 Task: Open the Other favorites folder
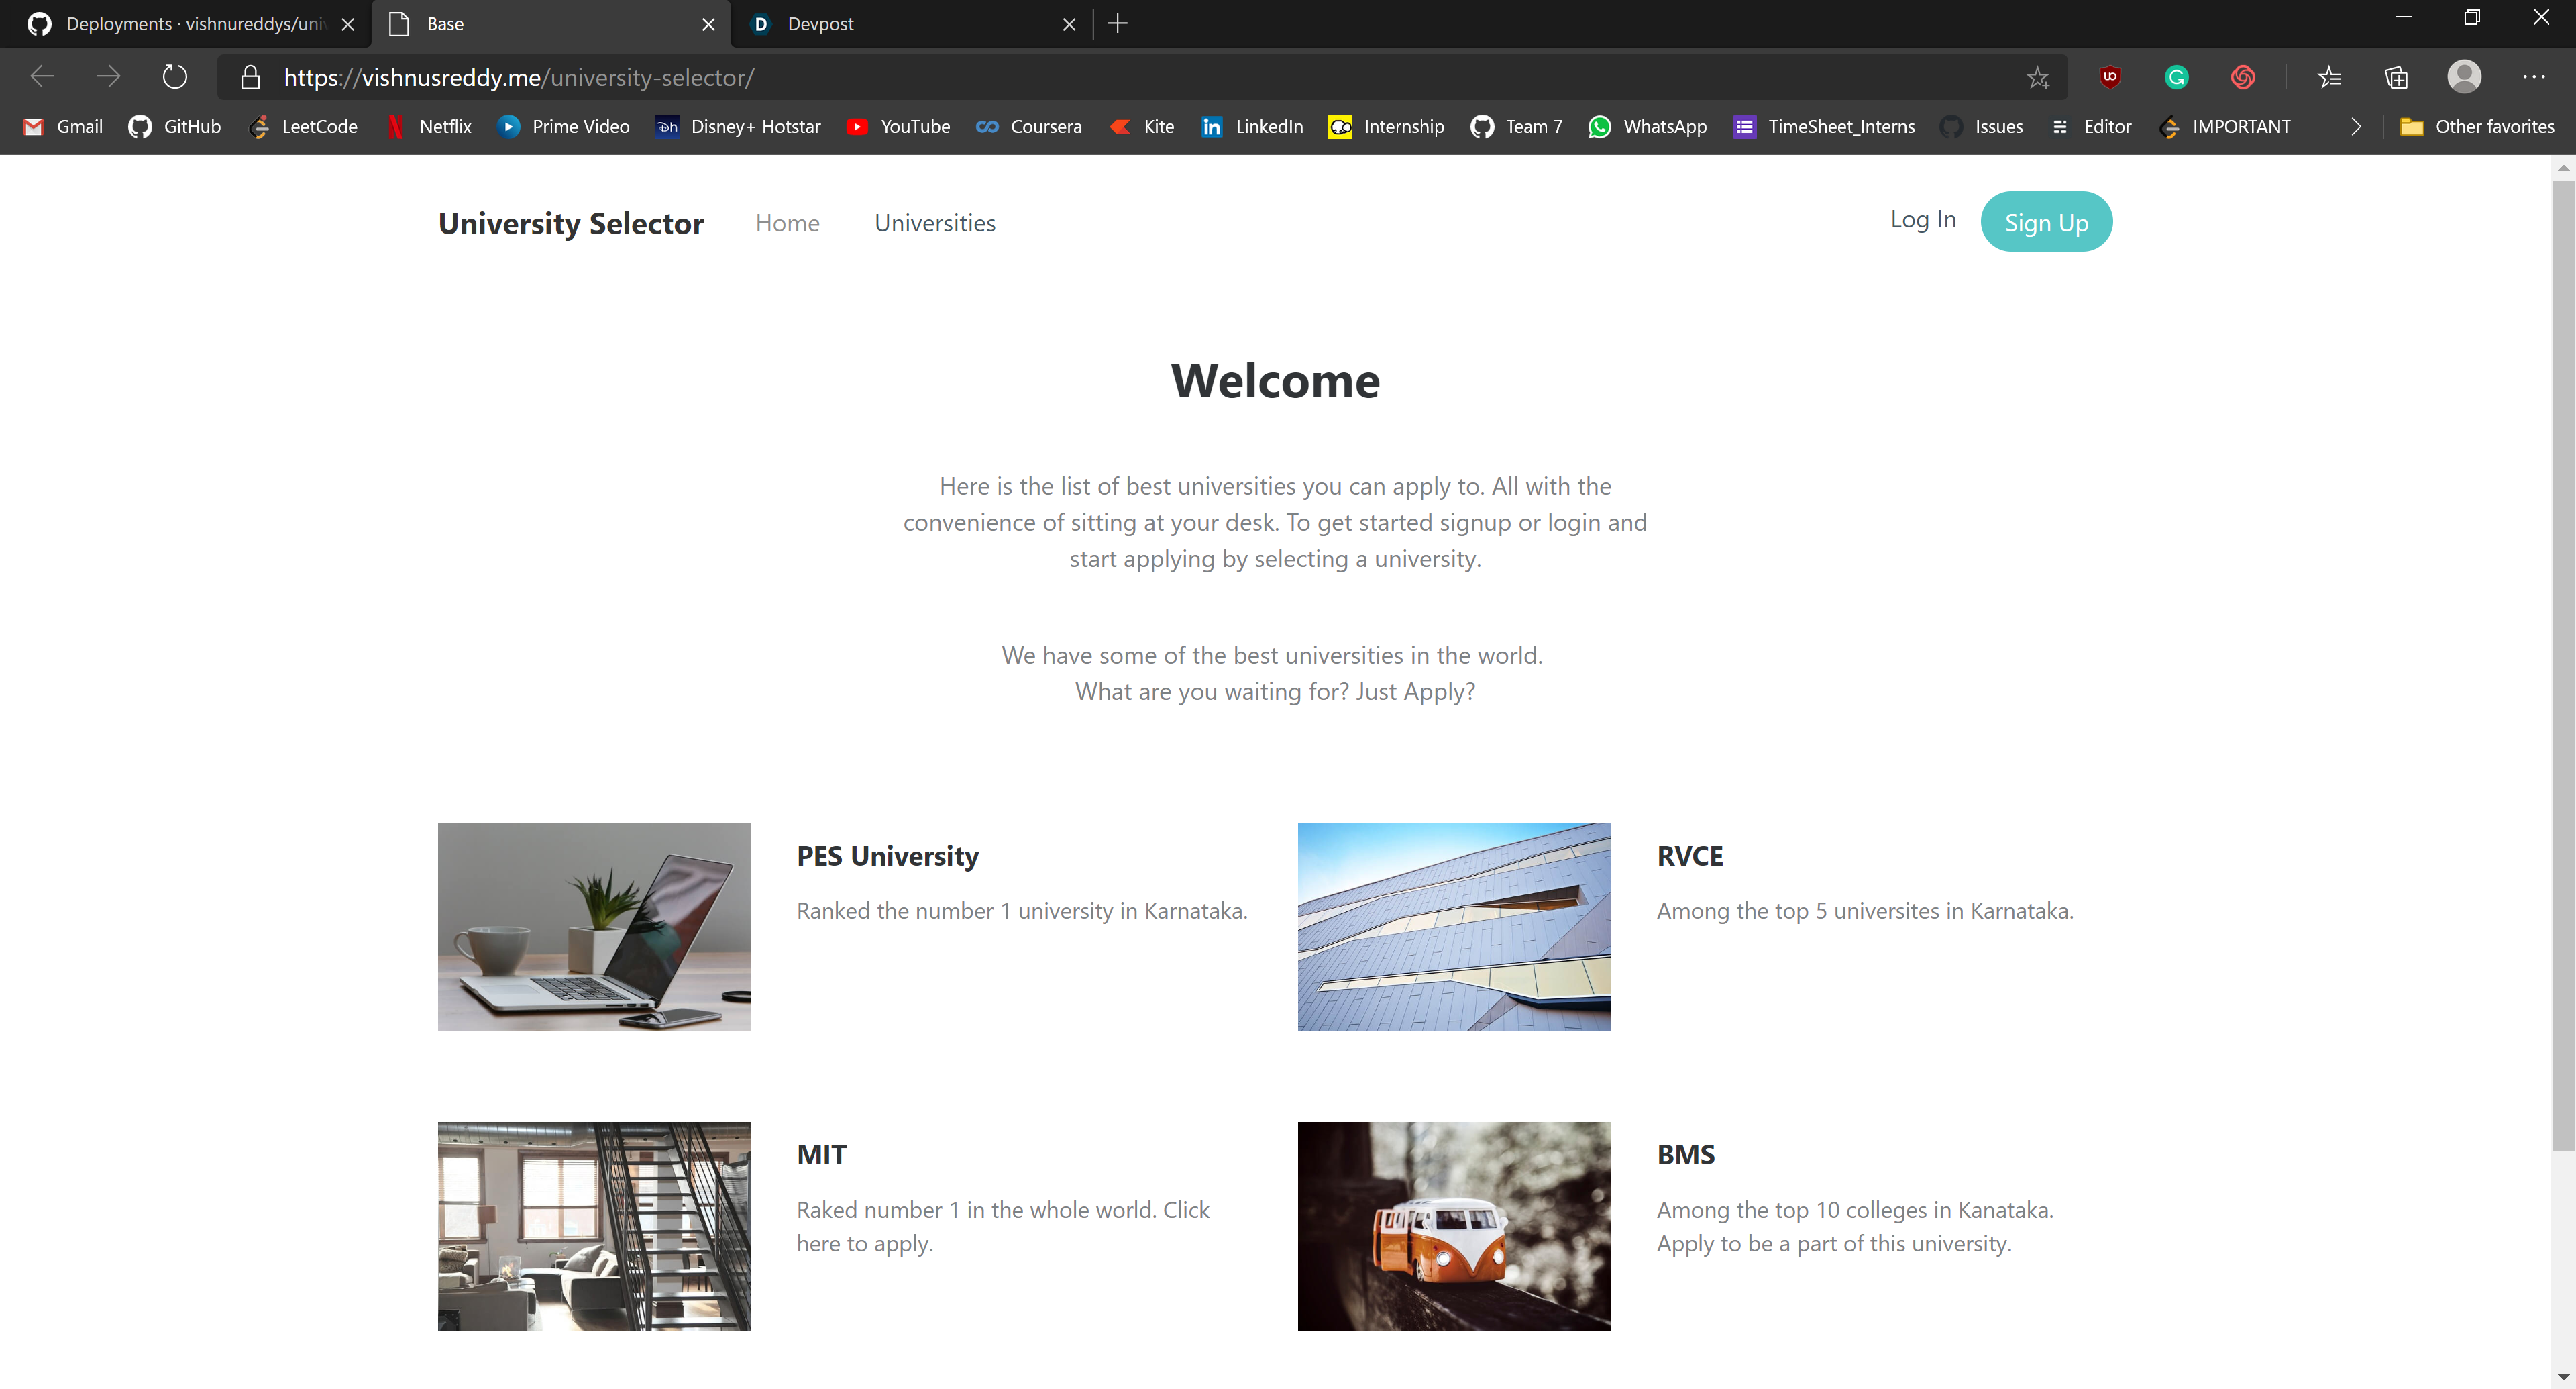coord(2477,127)
